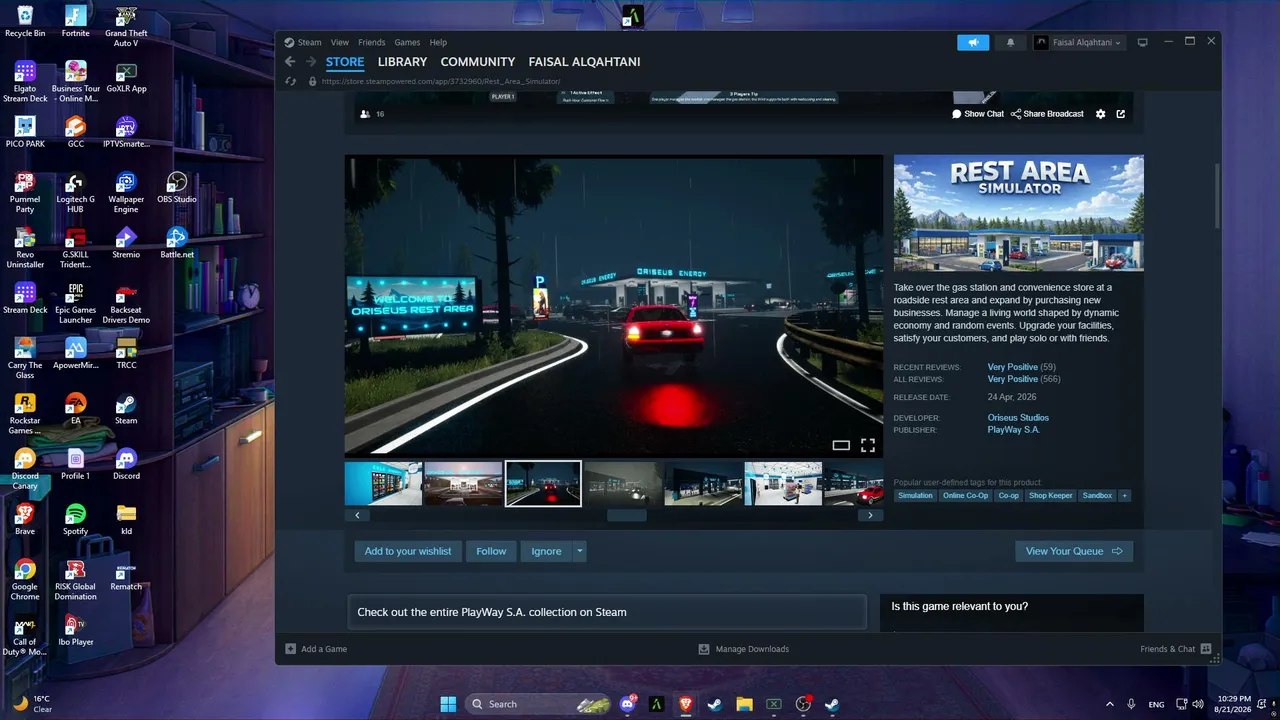Open Epic Games Launcher desktop icon
The width and height of the screenshot is (1280, 720).
75,303
